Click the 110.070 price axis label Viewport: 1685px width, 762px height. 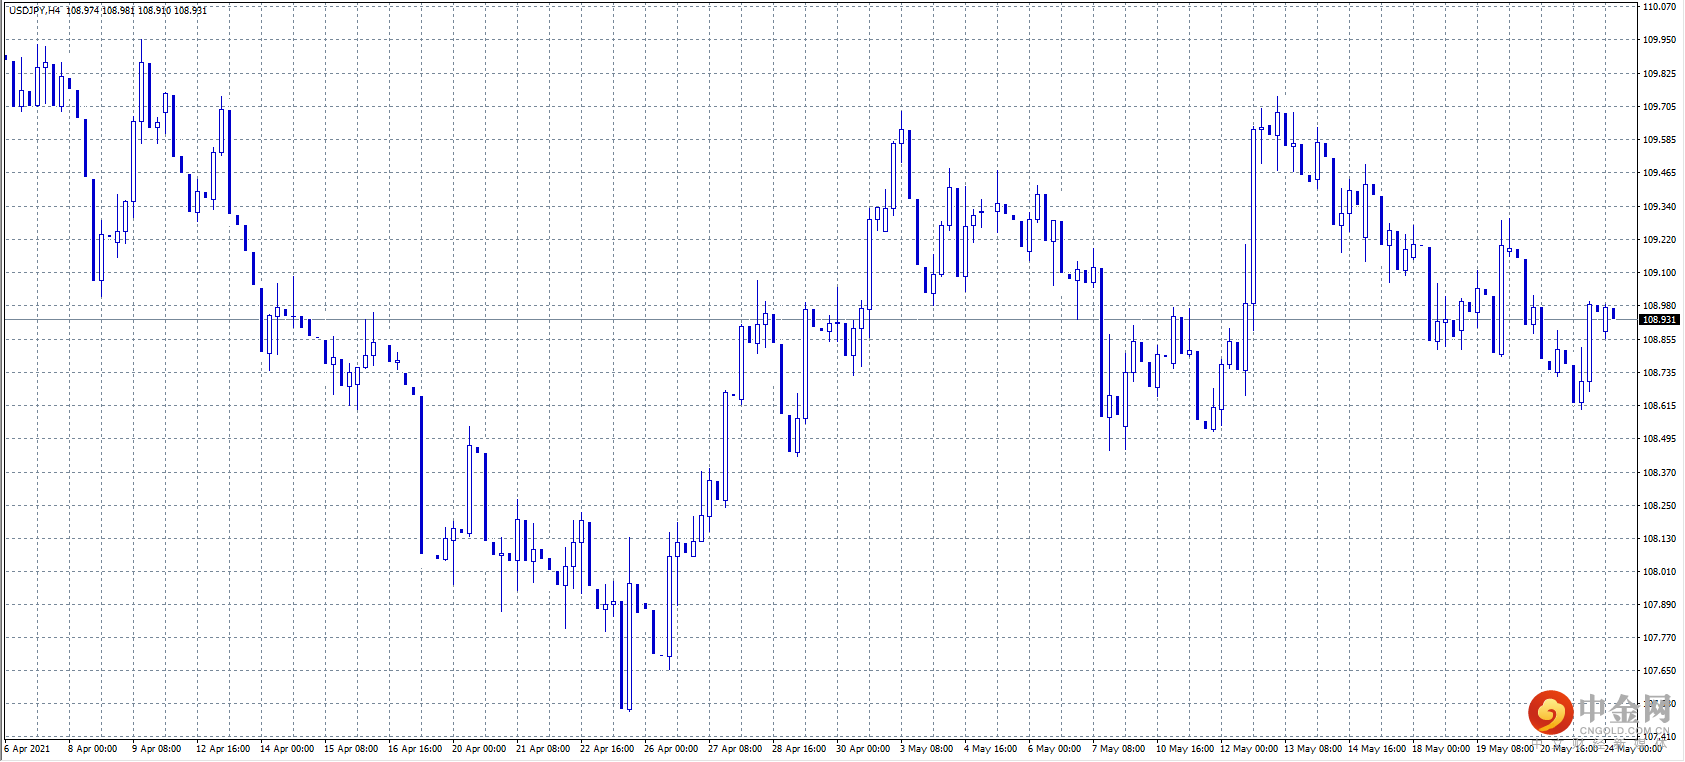point(1660,7)
